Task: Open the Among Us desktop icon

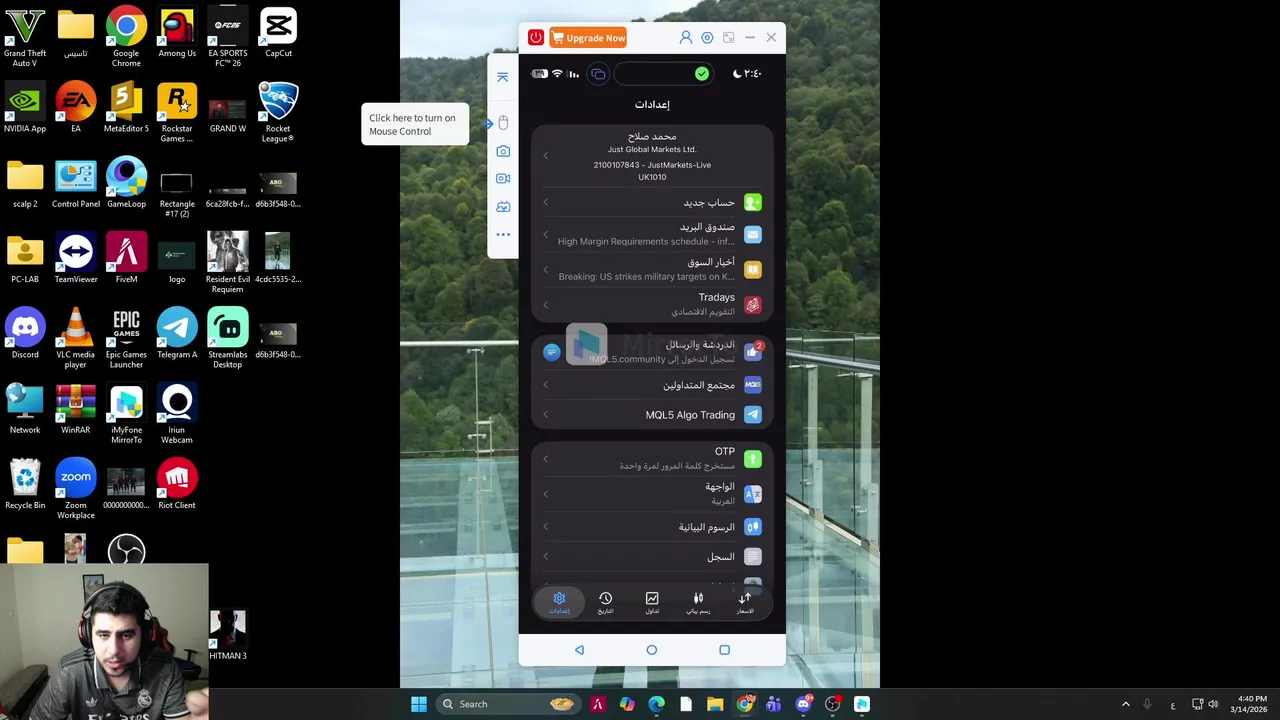Action: (x=177, y=33)
